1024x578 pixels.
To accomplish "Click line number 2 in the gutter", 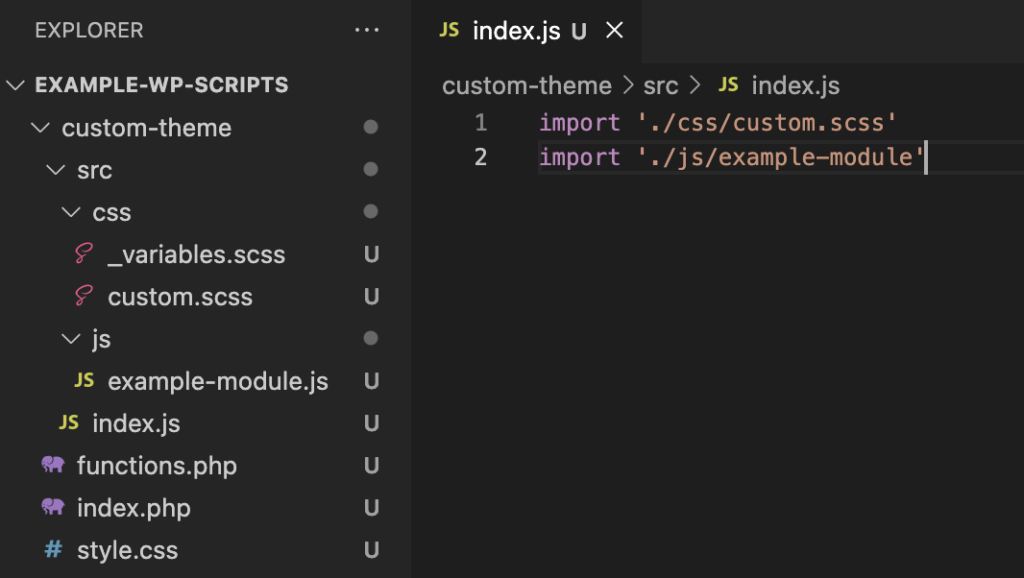I will [x=481, y=157].
